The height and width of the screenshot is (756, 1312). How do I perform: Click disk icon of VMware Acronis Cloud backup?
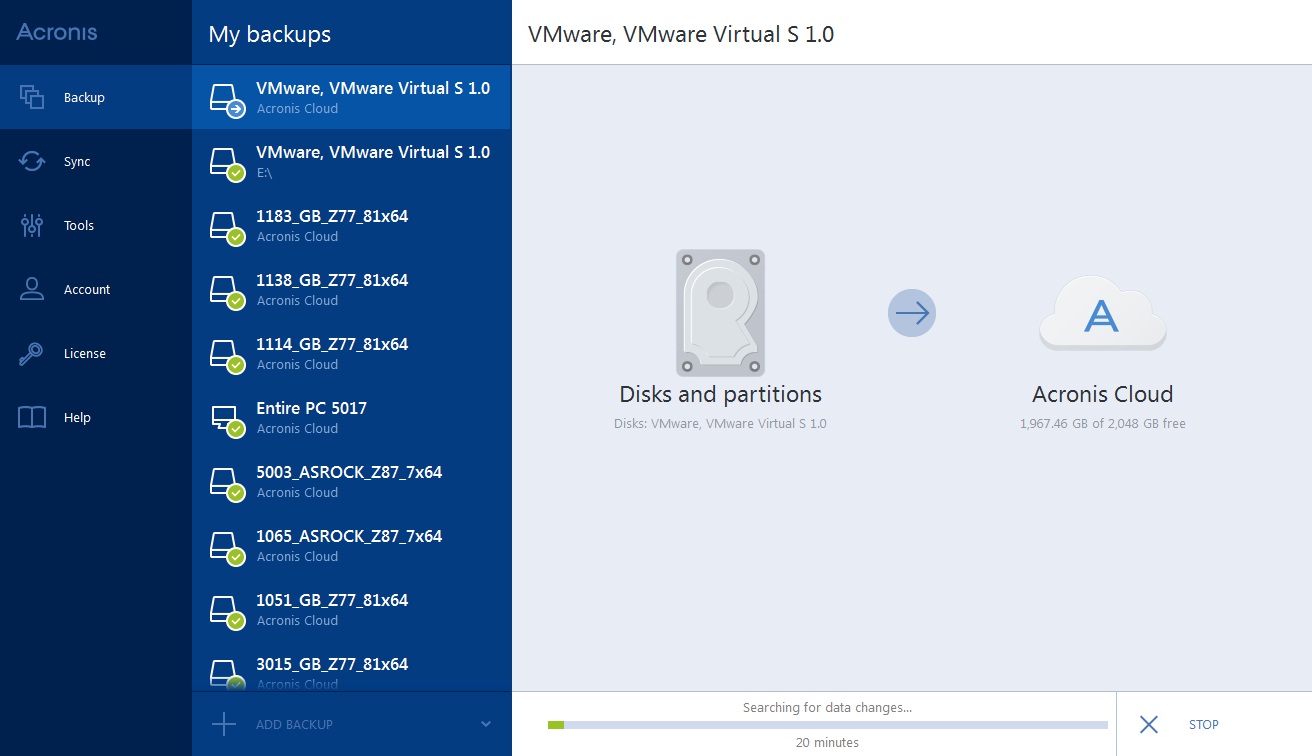(x=226, y=100)
